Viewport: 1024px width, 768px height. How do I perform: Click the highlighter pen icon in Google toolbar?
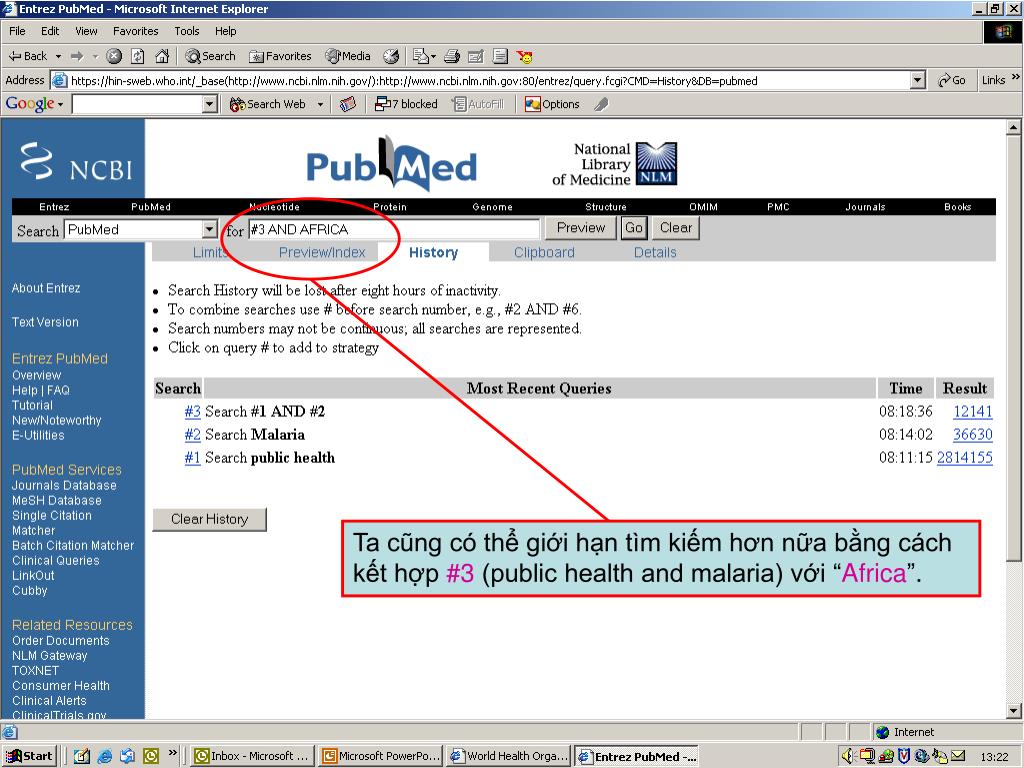(x=601, y=104)
